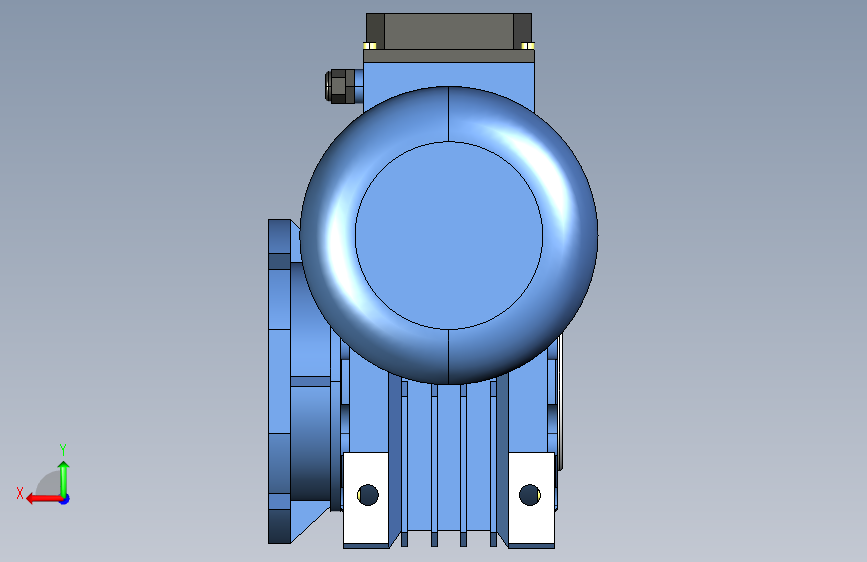Select the right yellow terminal box screw
867x562 pixels.
point(527,46)
